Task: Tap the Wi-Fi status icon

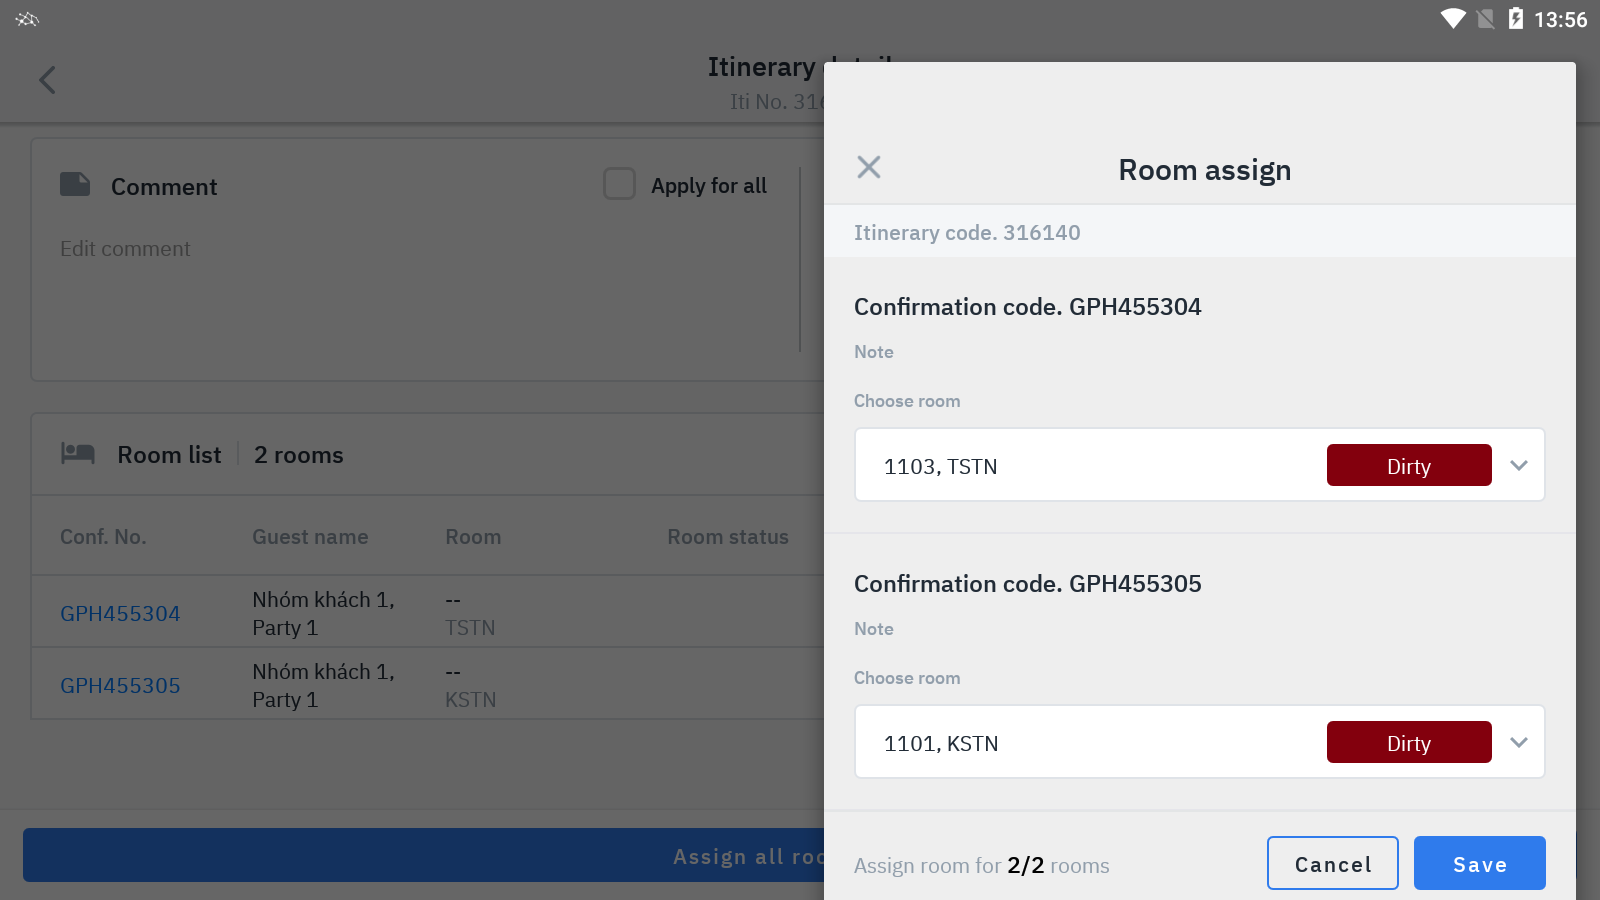Action: 1452,19
